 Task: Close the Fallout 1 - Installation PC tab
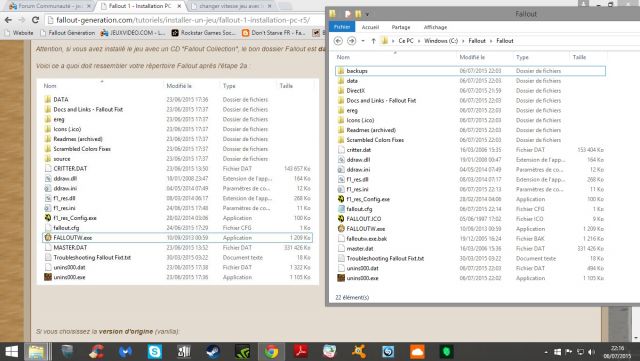[x=179, y=6]
